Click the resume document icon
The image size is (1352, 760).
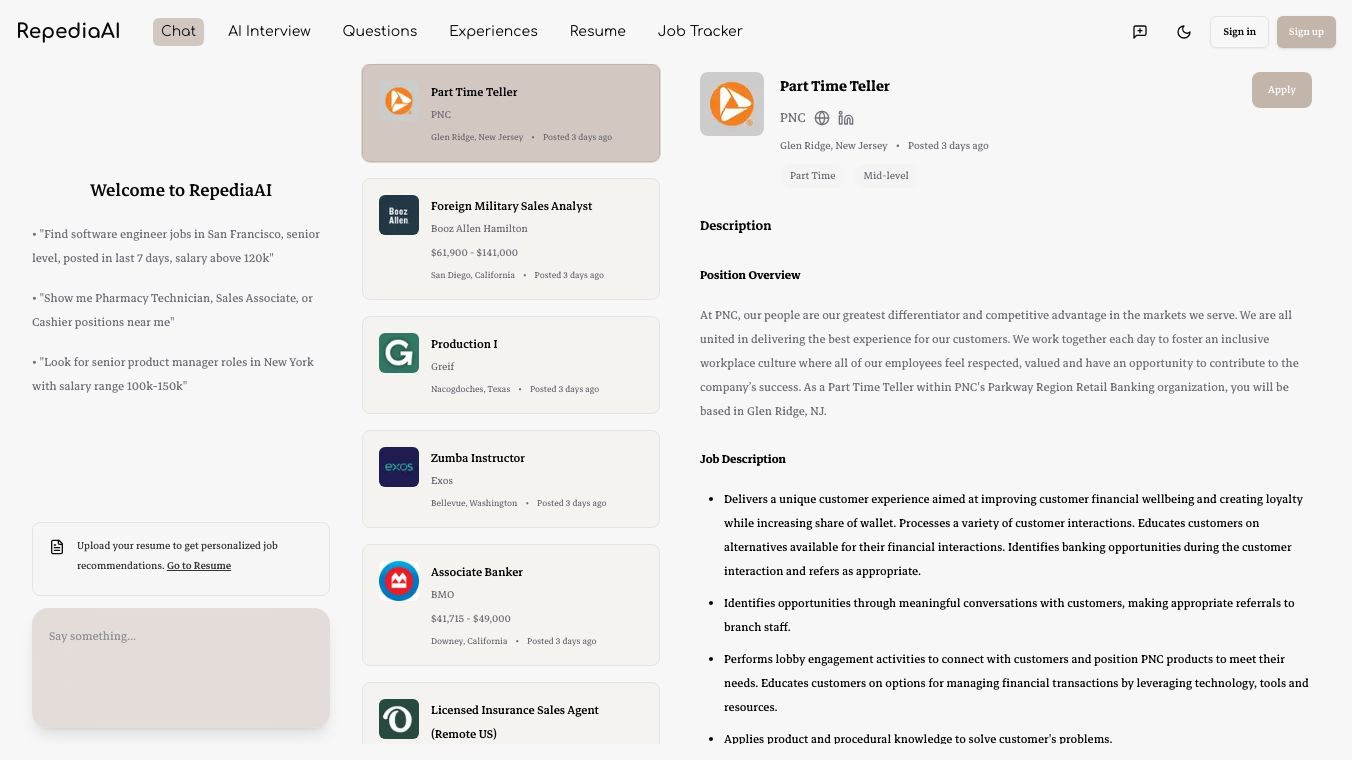[x=57, y=547]
